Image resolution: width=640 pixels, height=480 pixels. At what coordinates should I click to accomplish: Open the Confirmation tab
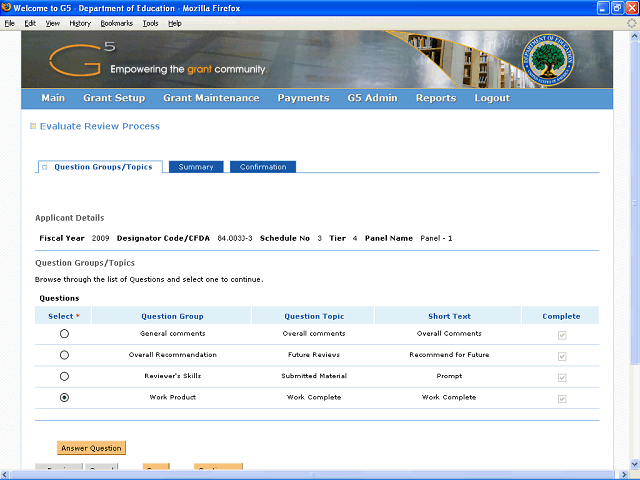(263, 167)
